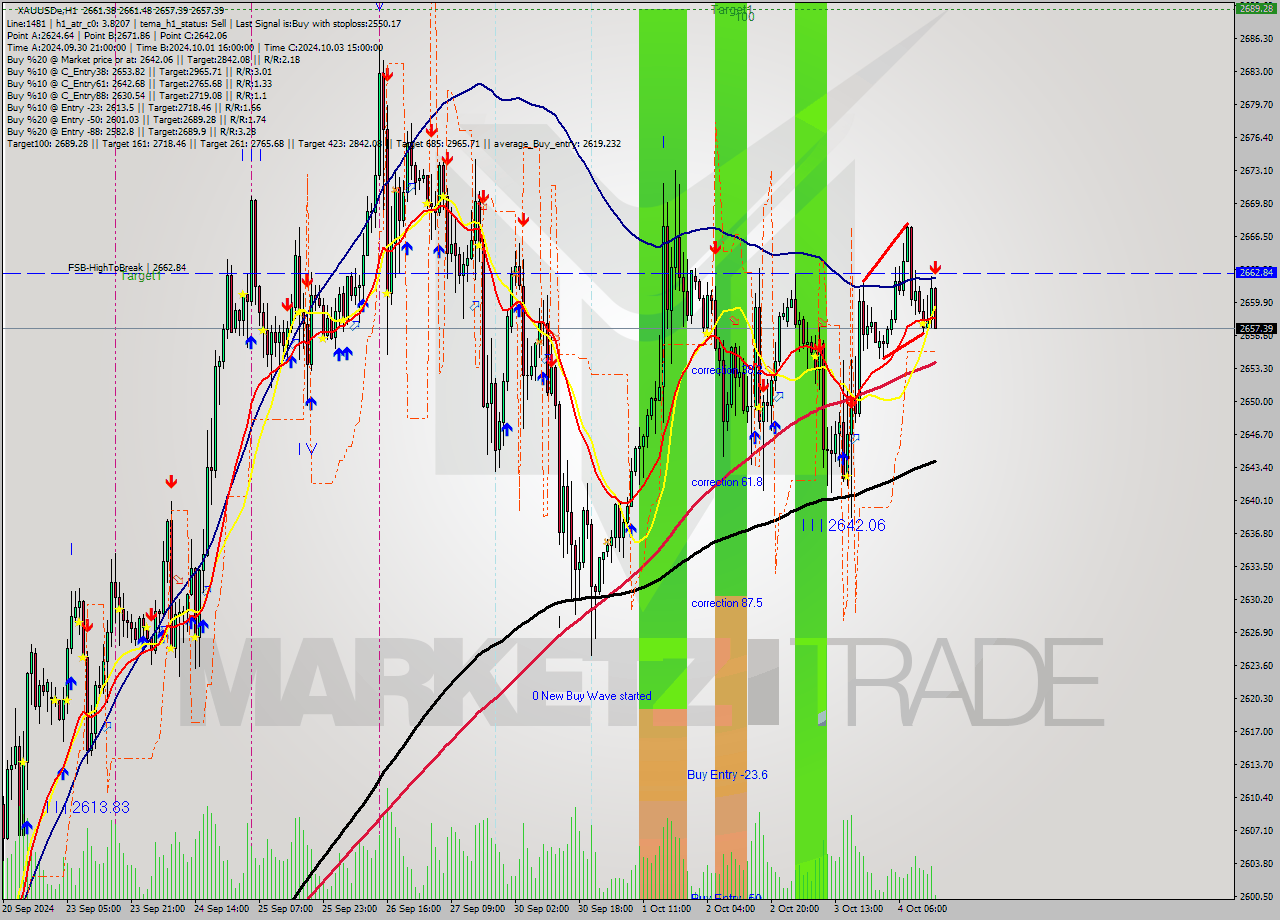Viewport: 1280px width, 920px height.
Task: Click the '4 Oct 06:00' time axis label
Action: (x=923, y=909)
